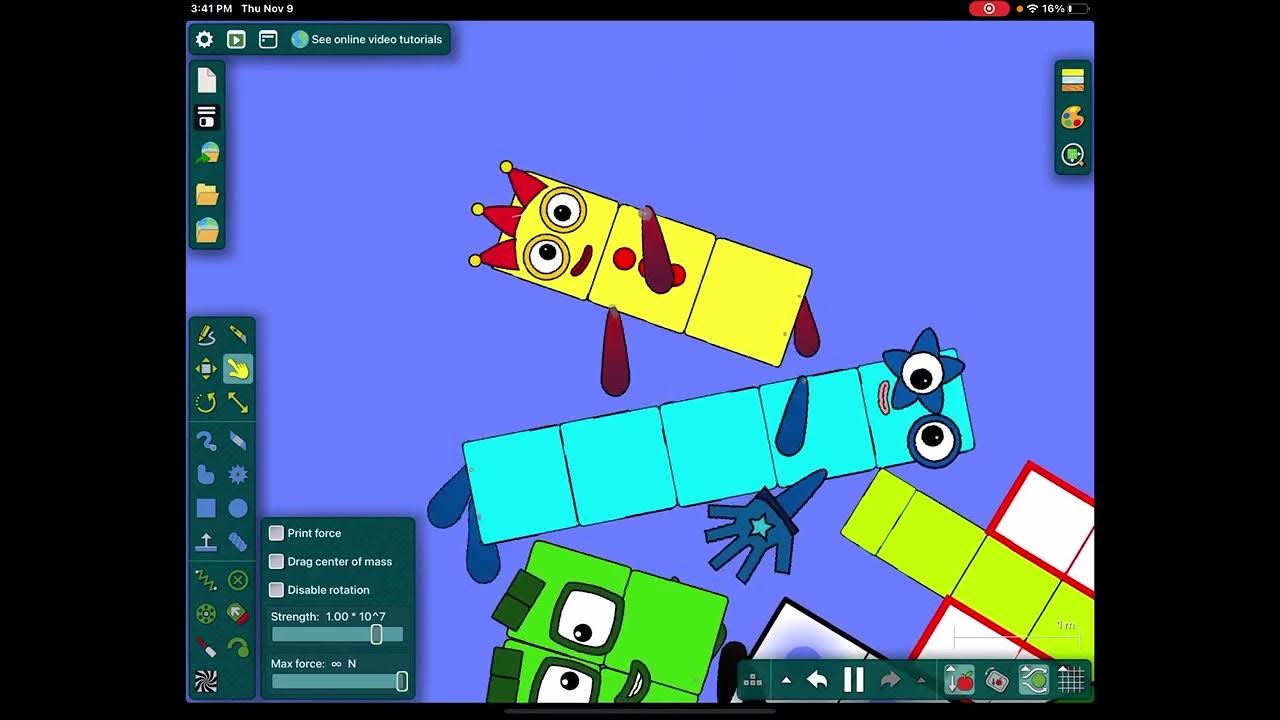Create a new scene with page icon
The height and width of the screenshot is (720, 1280).
207,80
